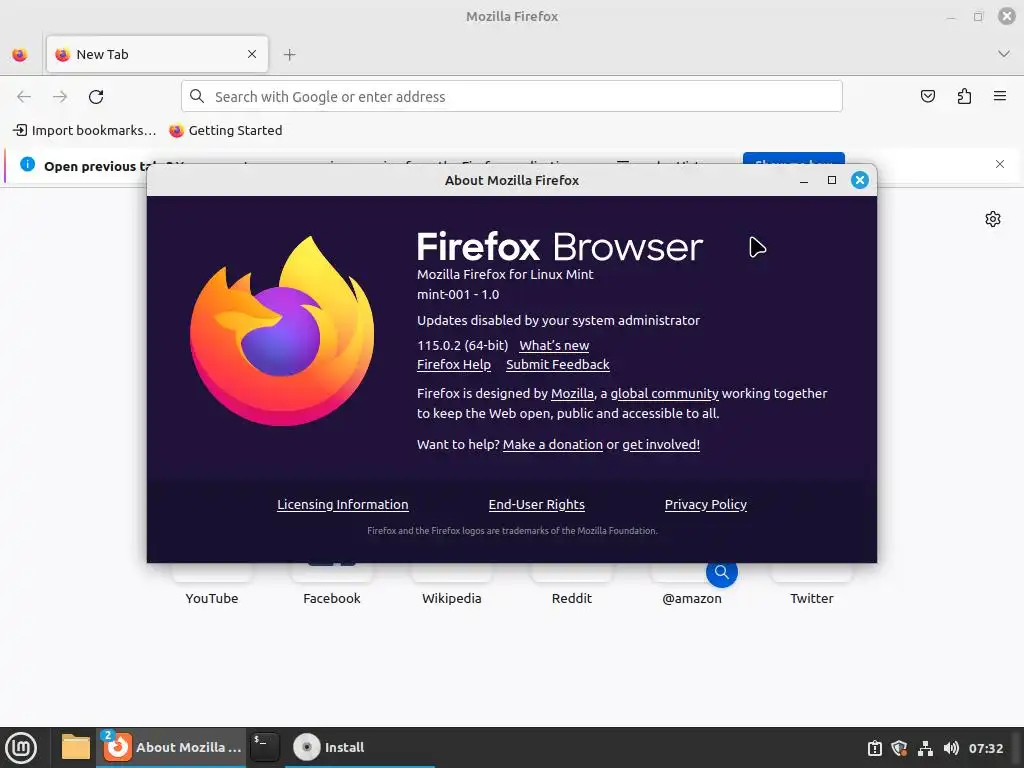The image size is (1024, 768).
Task: Click Make a donation link
Action: point(552,444)
